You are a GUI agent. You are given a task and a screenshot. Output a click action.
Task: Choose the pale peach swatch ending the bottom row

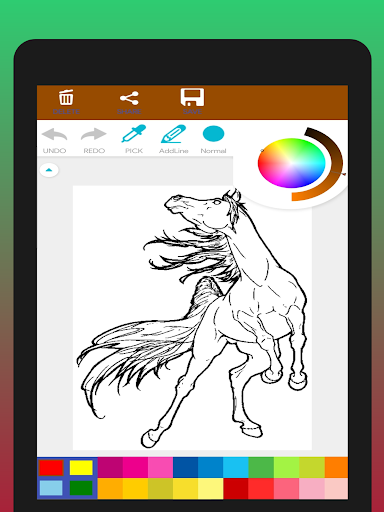click(336, 489)
